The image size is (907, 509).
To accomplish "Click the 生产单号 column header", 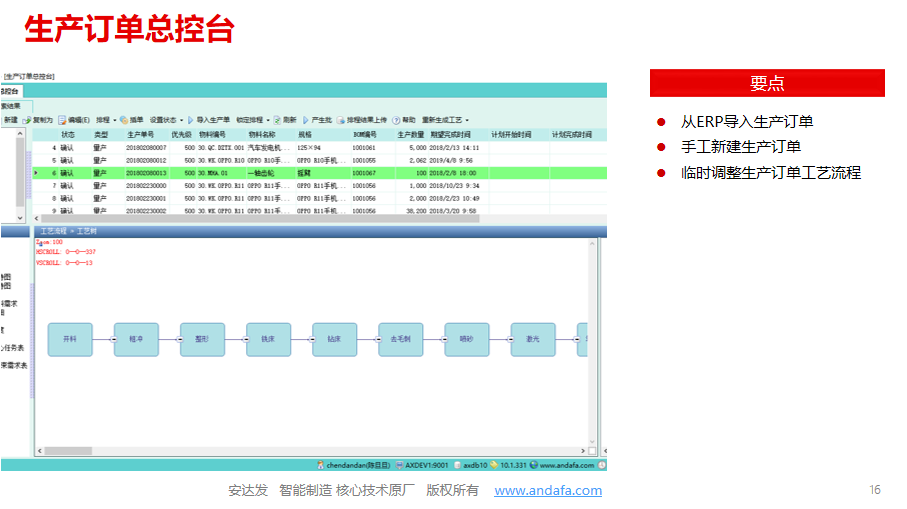I will 141,135.
